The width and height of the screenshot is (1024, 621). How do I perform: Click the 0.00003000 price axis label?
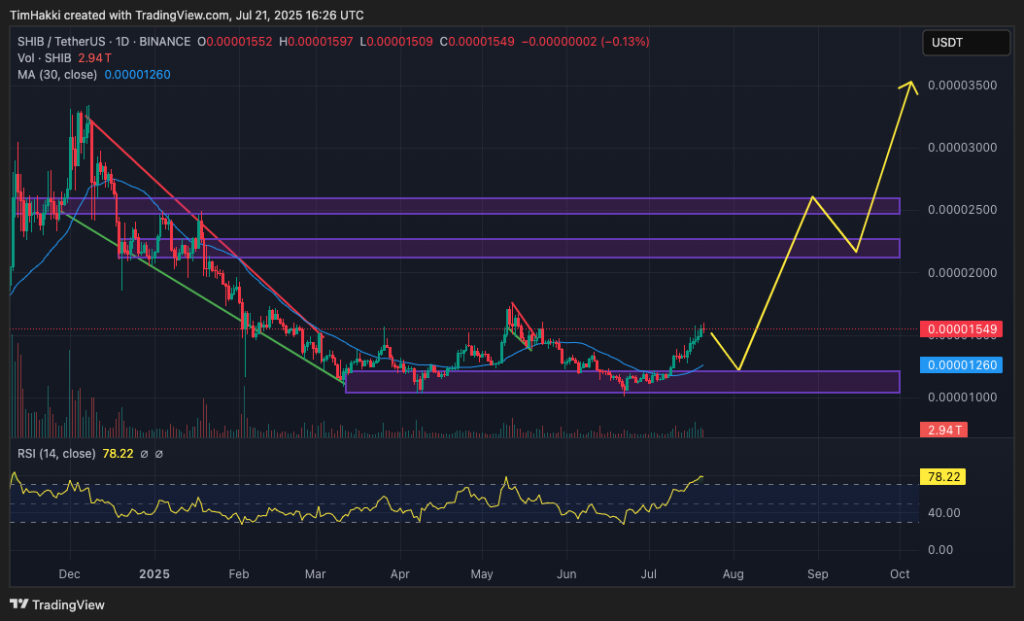tap(964, 148)
